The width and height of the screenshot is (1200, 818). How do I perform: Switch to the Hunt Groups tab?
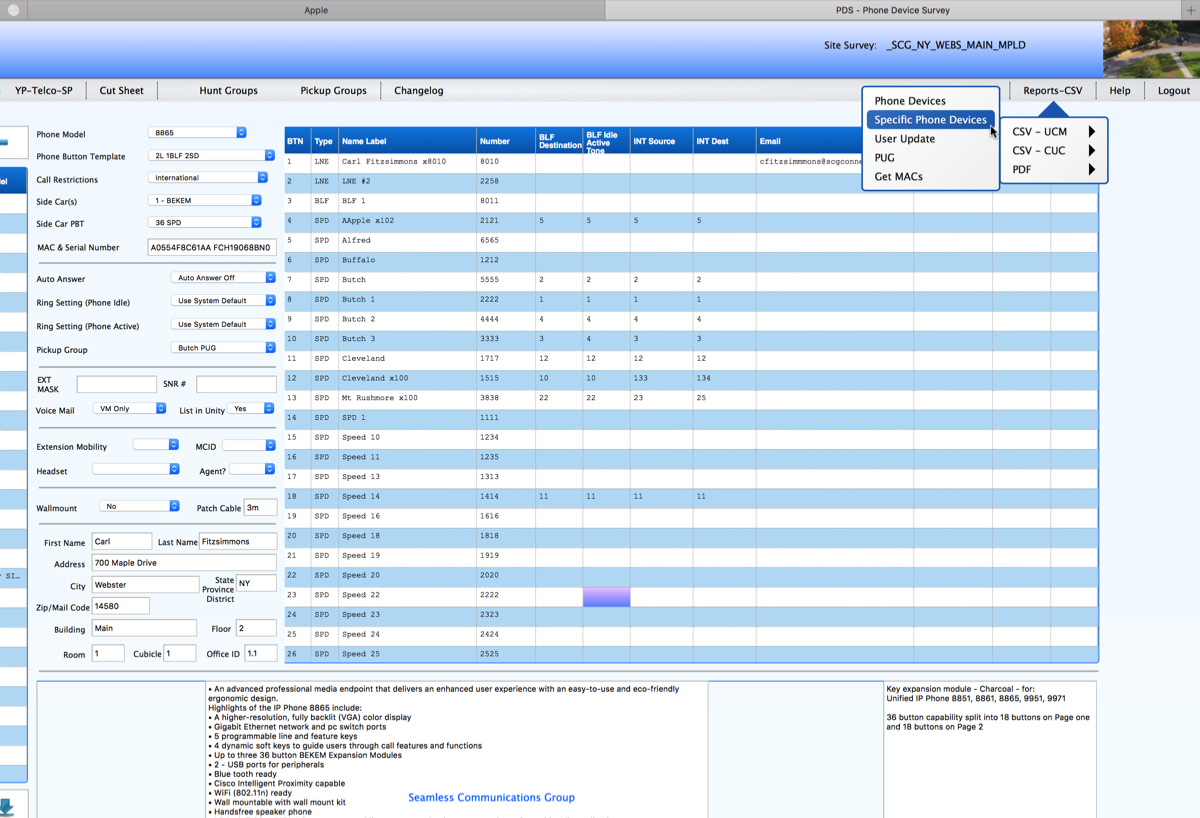[x=228, y=90]
